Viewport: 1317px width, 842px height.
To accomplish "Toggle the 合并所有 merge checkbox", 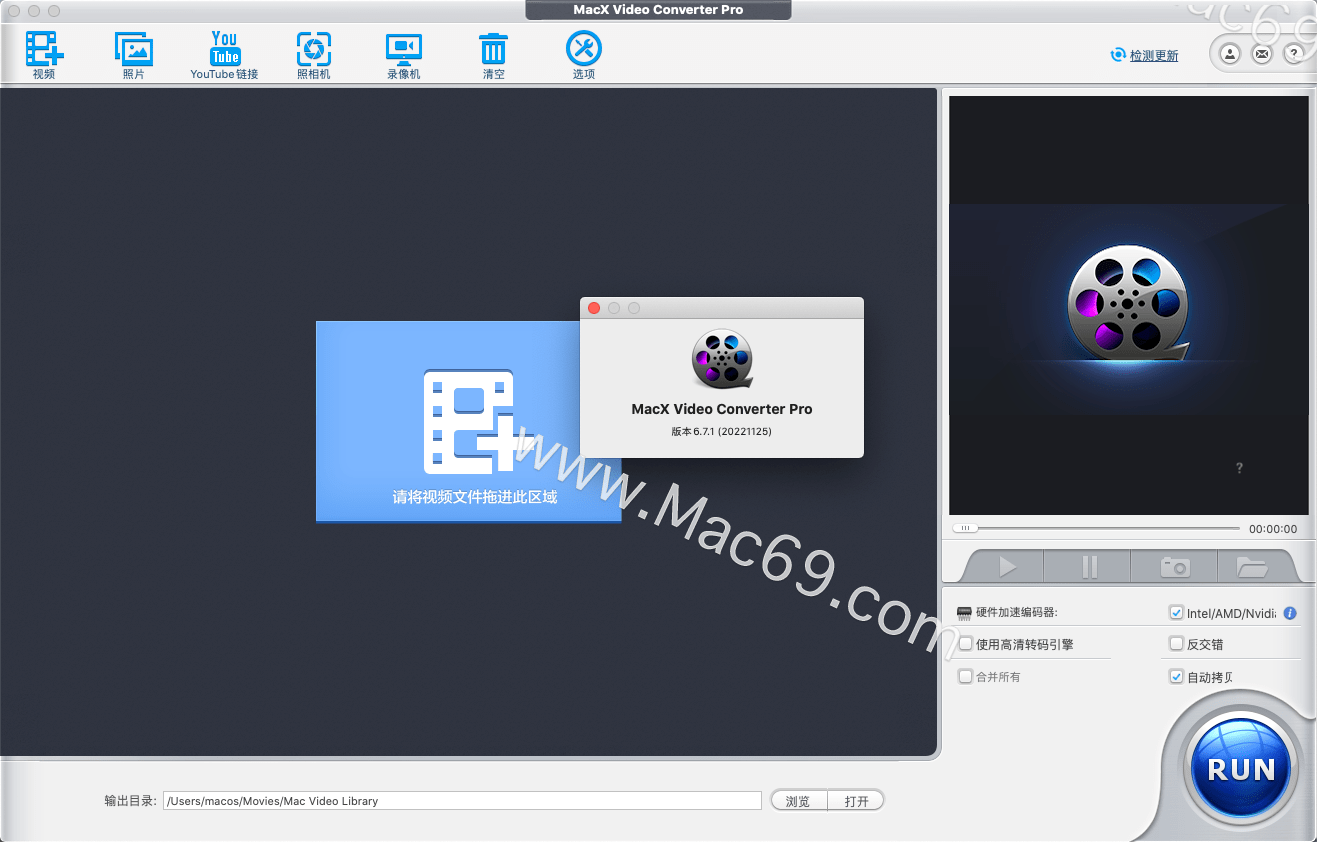I will click(965, 677).
